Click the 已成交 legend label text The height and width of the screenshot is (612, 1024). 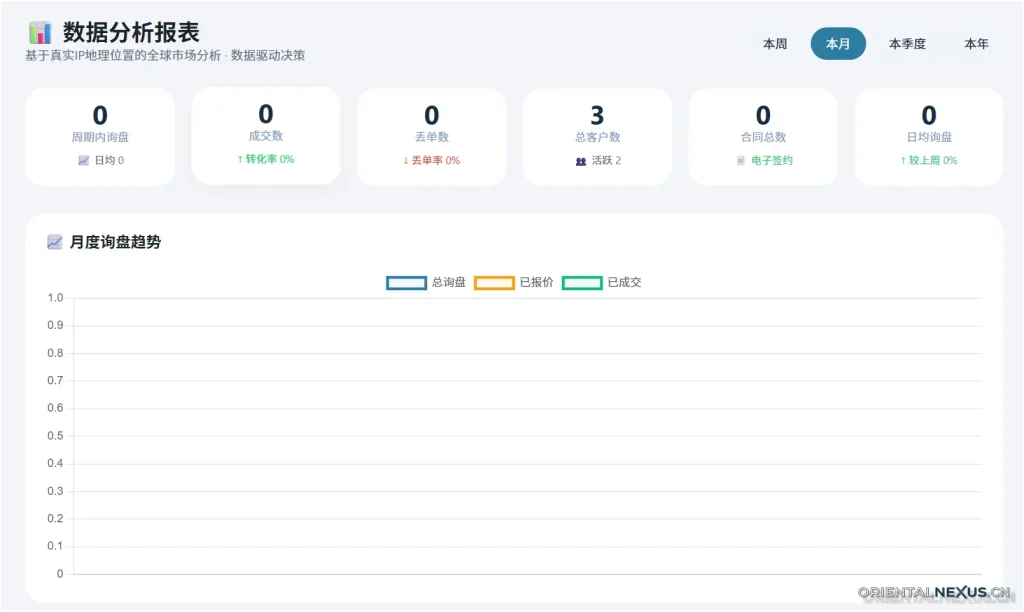point(624,283)
